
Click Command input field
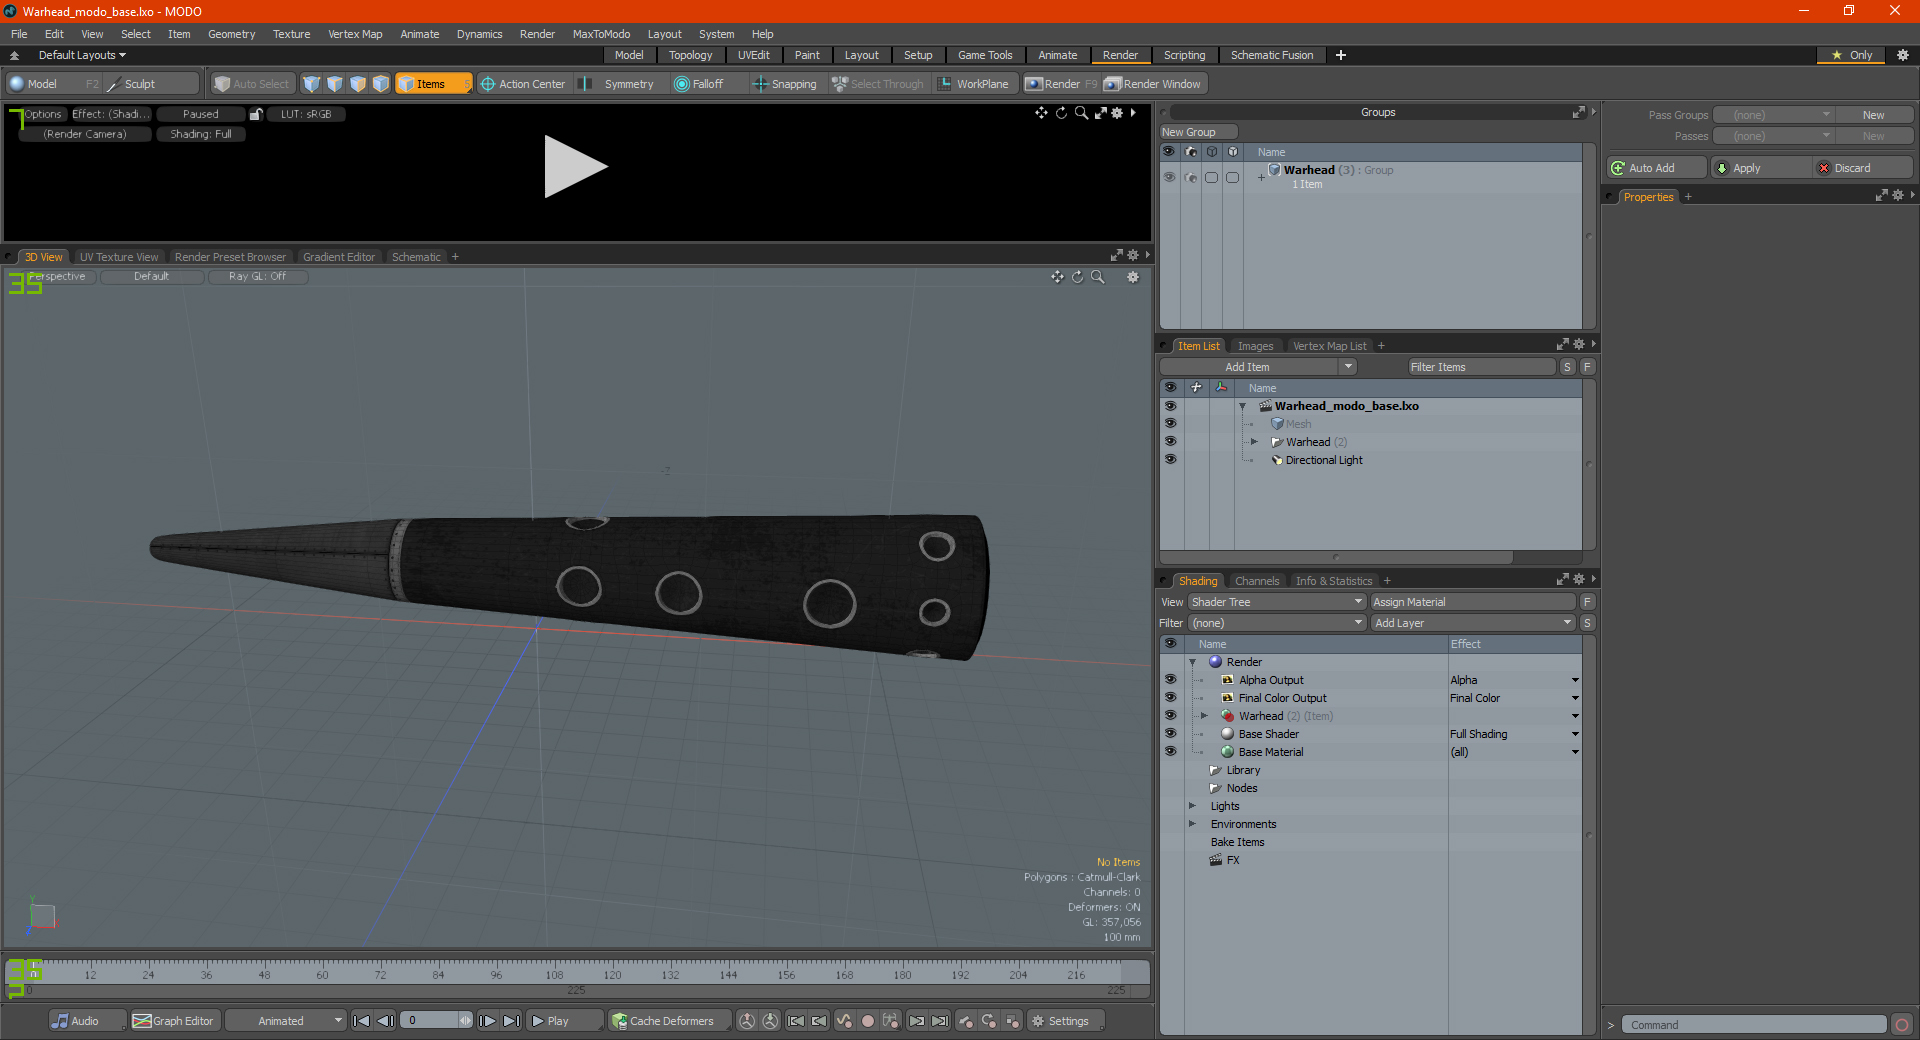click(x=1754, y=1025)
